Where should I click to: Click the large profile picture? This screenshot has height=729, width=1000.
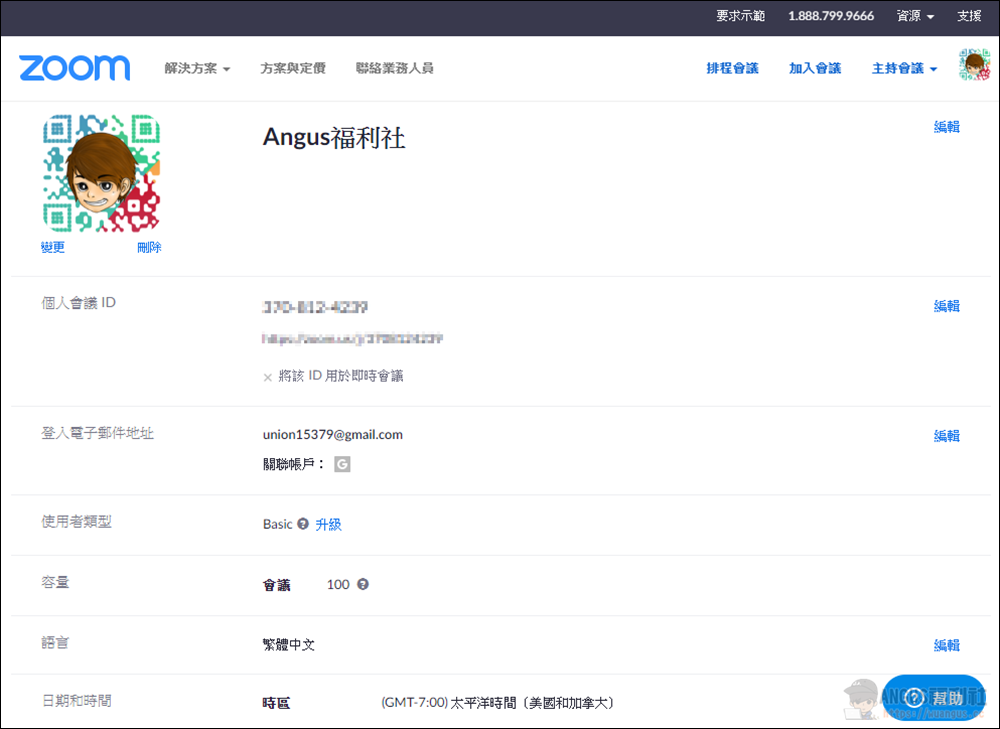point(101,174)
